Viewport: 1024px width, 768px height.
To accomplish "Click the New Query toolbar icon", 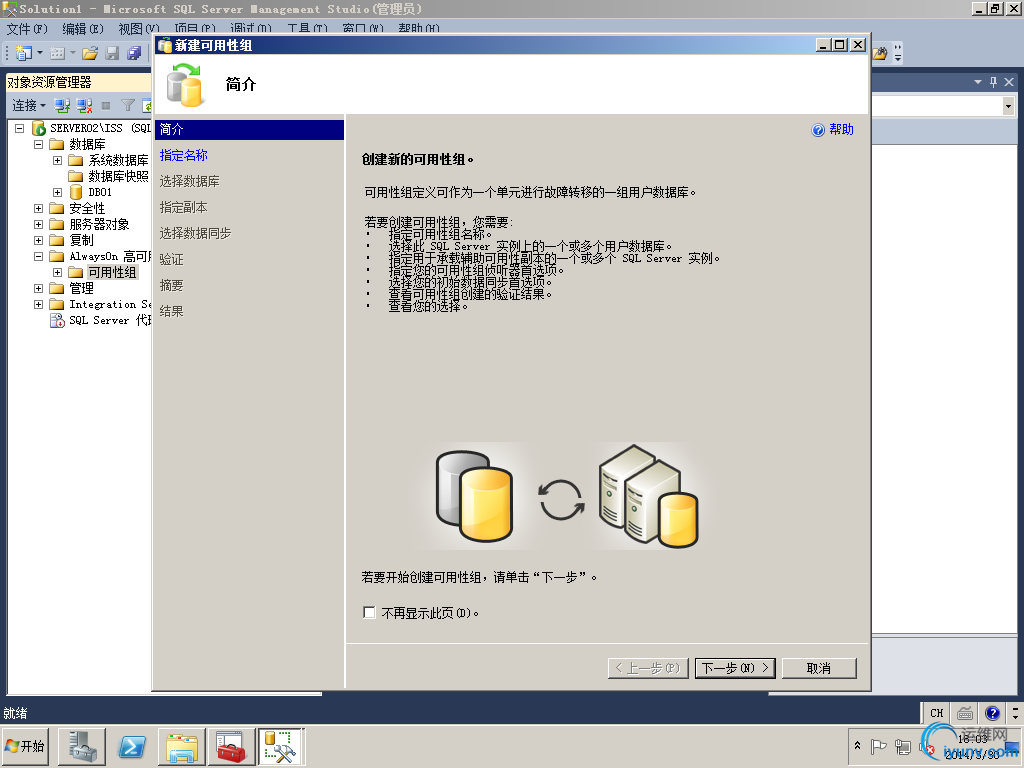I will [24, 53].
